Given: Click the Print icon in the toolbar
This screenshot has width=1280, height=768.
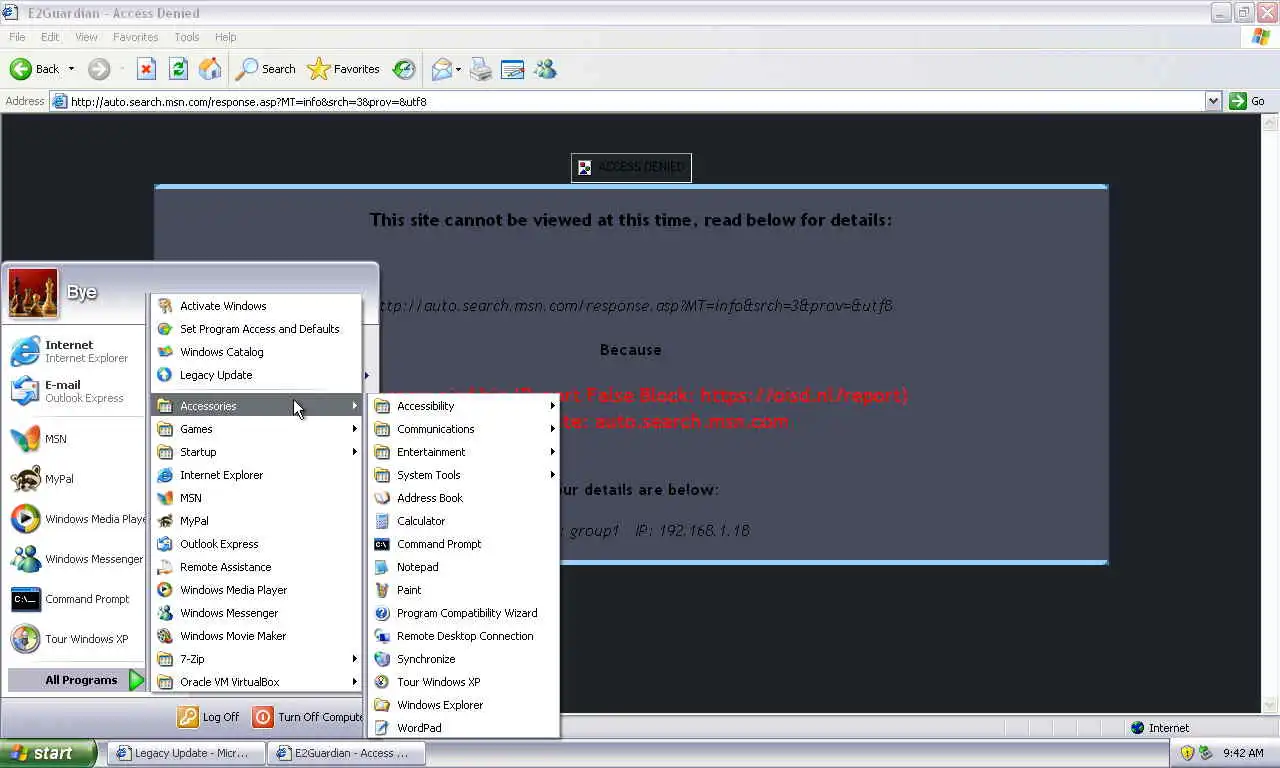Looking at the screenshot, I should (481, 69).
